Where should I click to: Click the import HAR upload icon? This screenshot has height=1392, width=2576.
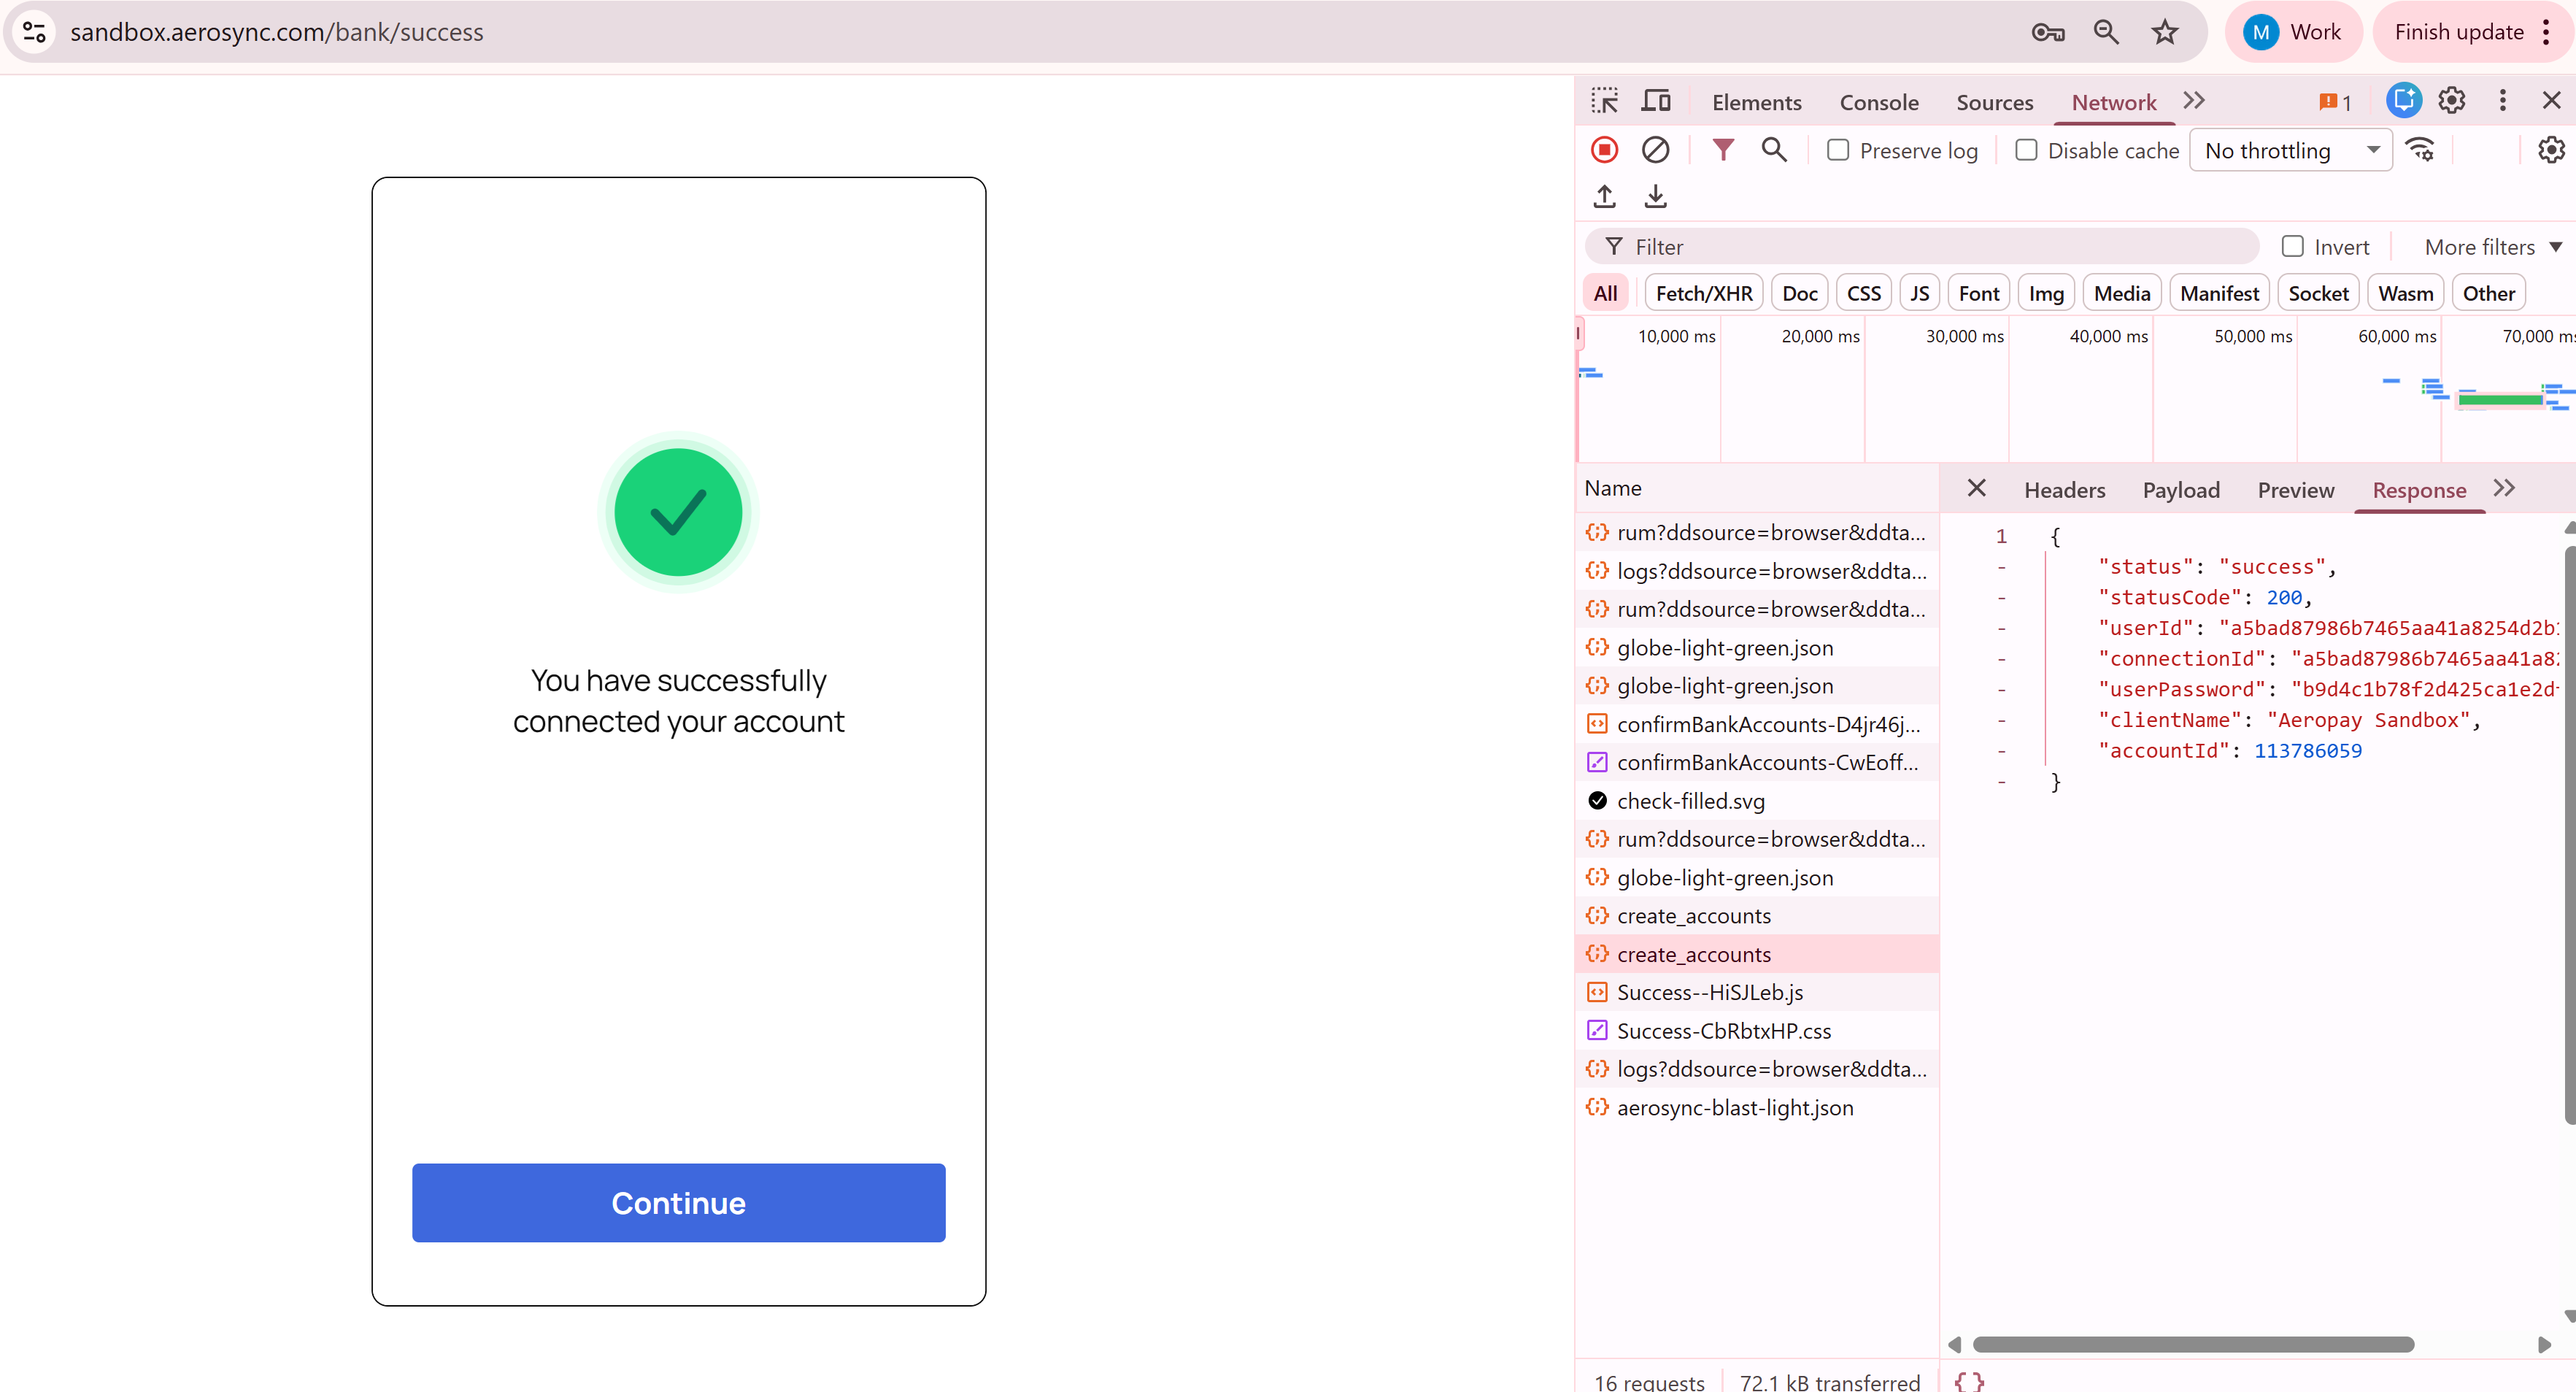(1604, 196)
